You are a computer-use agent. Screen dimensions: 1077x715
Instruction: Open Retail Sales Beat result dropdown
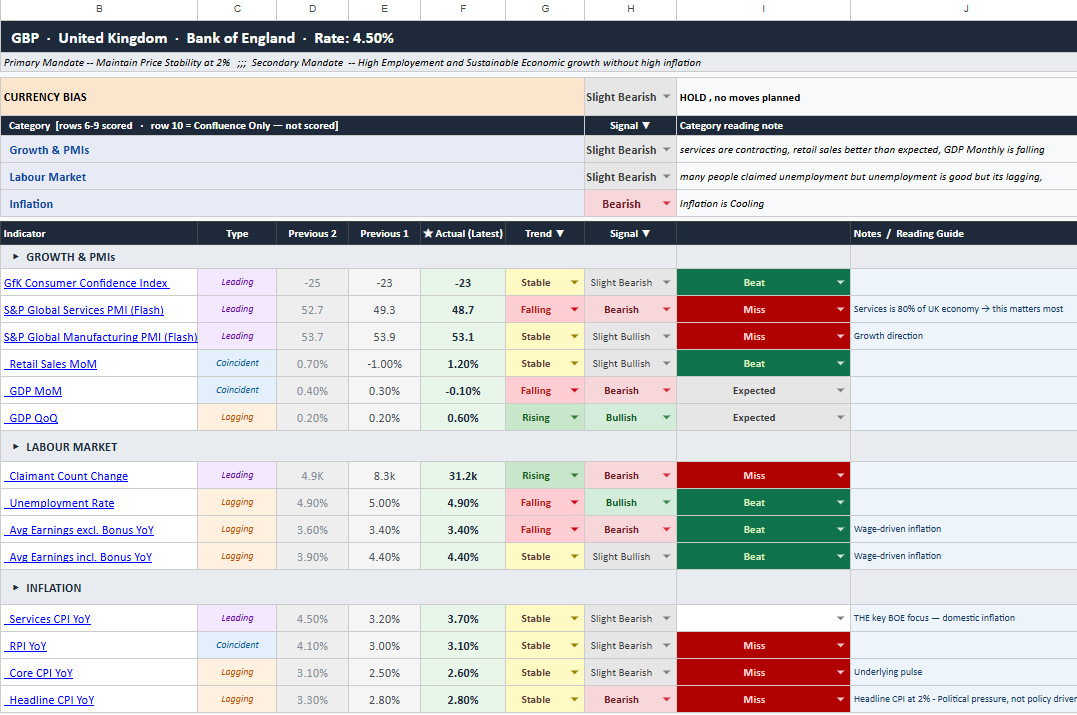840,363
